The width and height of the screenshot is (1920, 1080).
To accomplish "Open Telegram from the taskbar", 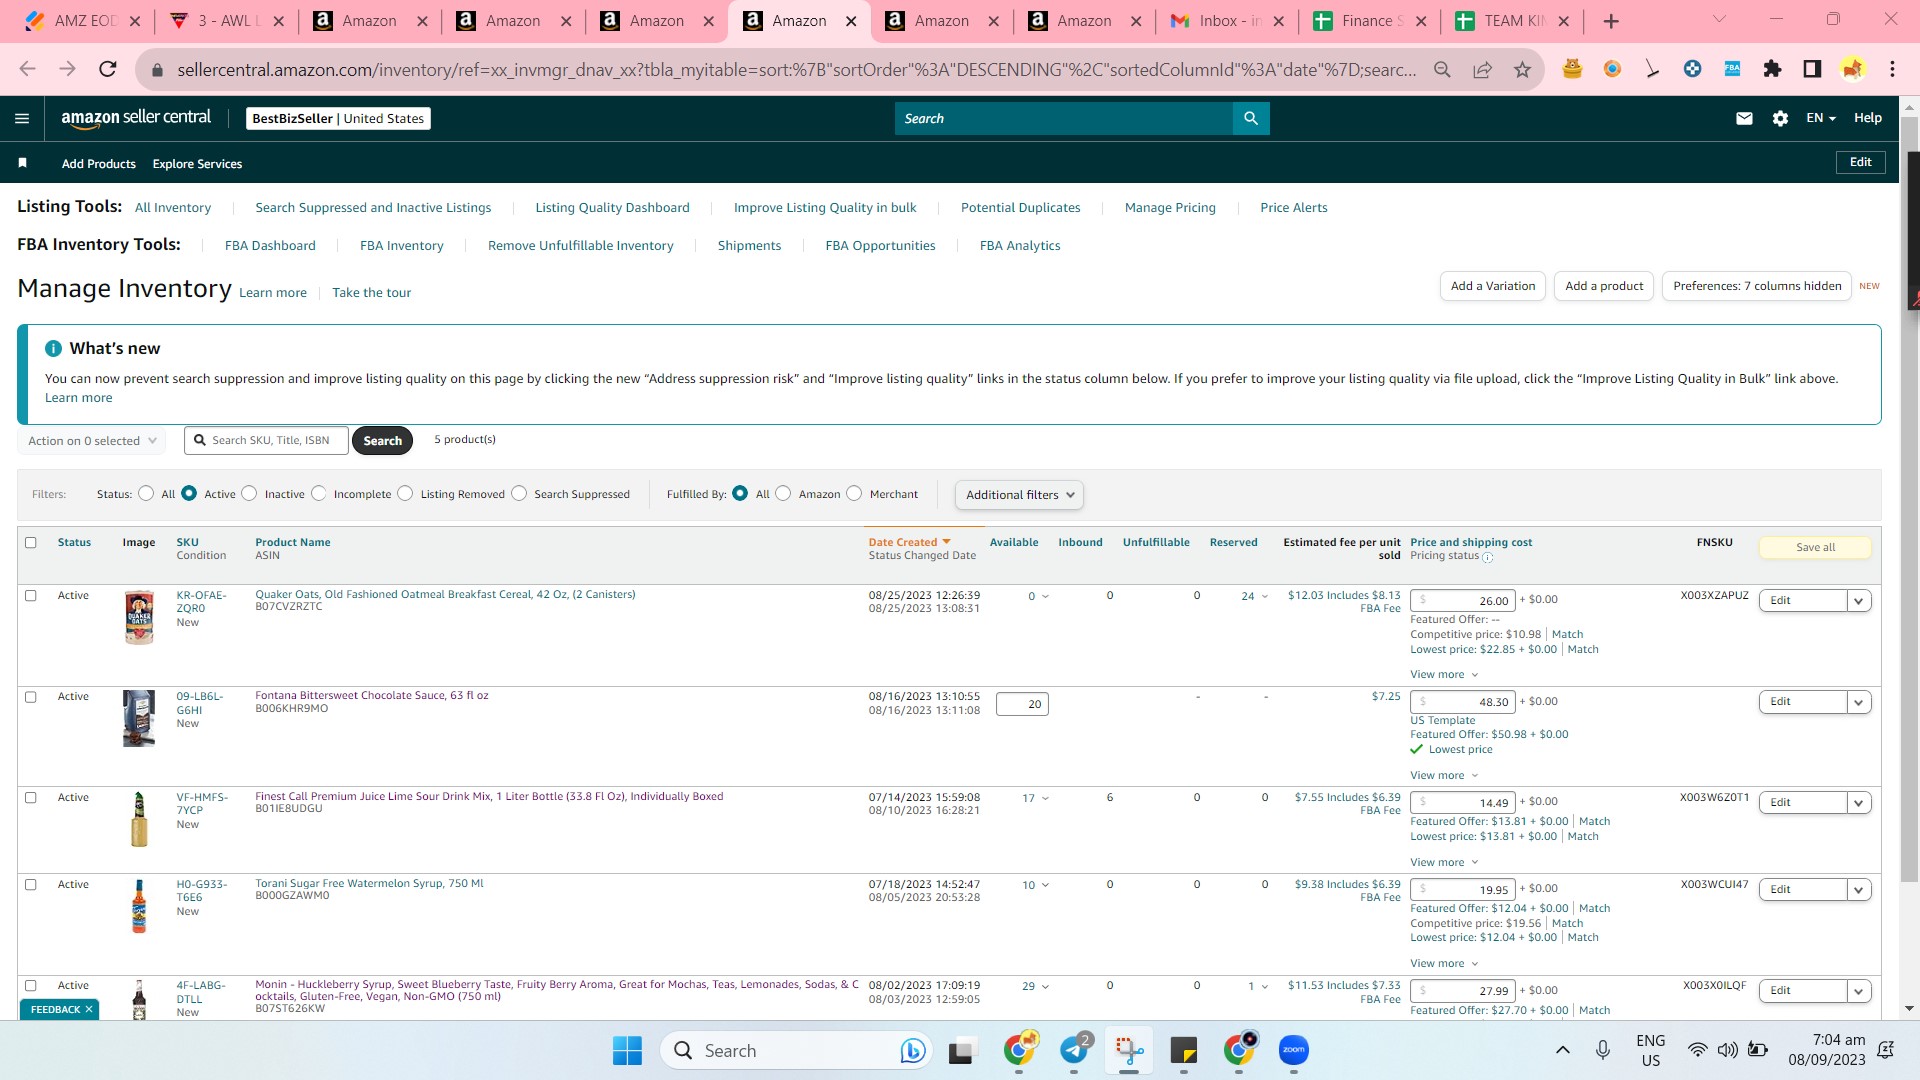I will click(x=1075, y=1050).
